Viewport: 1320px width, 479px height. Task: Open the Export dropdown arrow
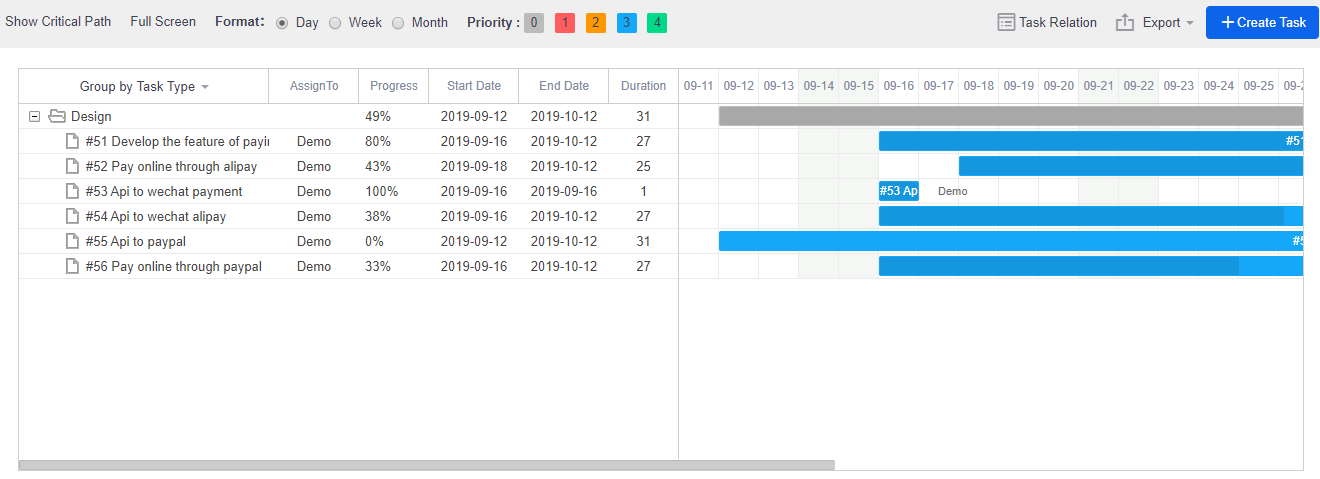coord(1190,23)
